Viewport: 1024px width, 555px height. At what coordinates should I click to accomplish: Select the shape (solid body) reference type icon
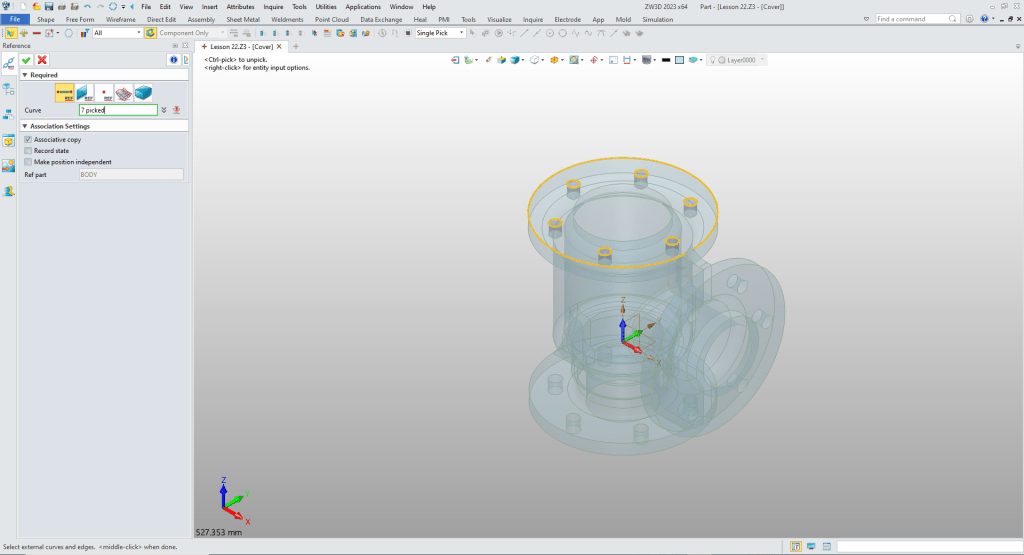pos(144,93)
